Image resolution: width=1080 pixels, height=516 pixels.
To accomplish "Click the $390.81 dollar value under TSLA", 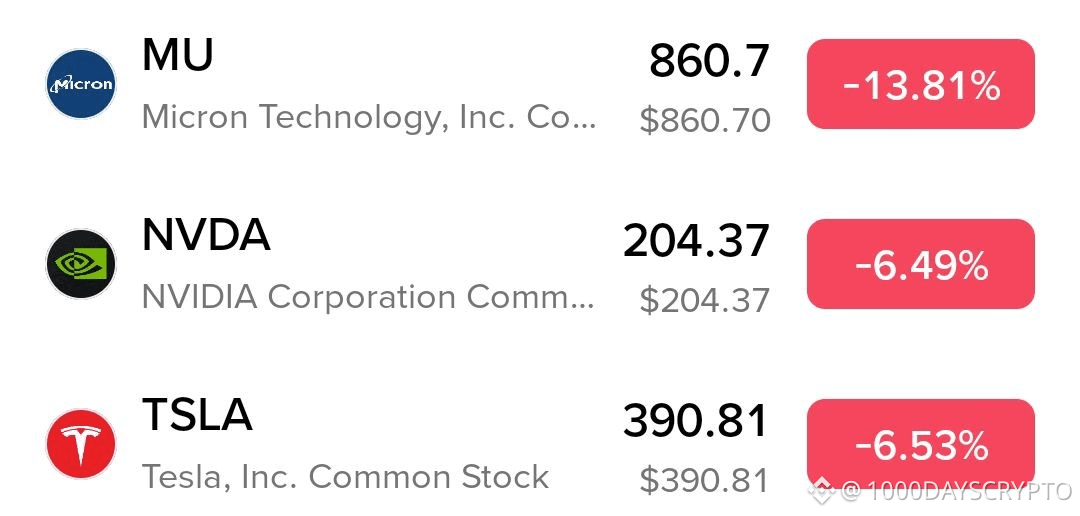I will click(705, 479).
